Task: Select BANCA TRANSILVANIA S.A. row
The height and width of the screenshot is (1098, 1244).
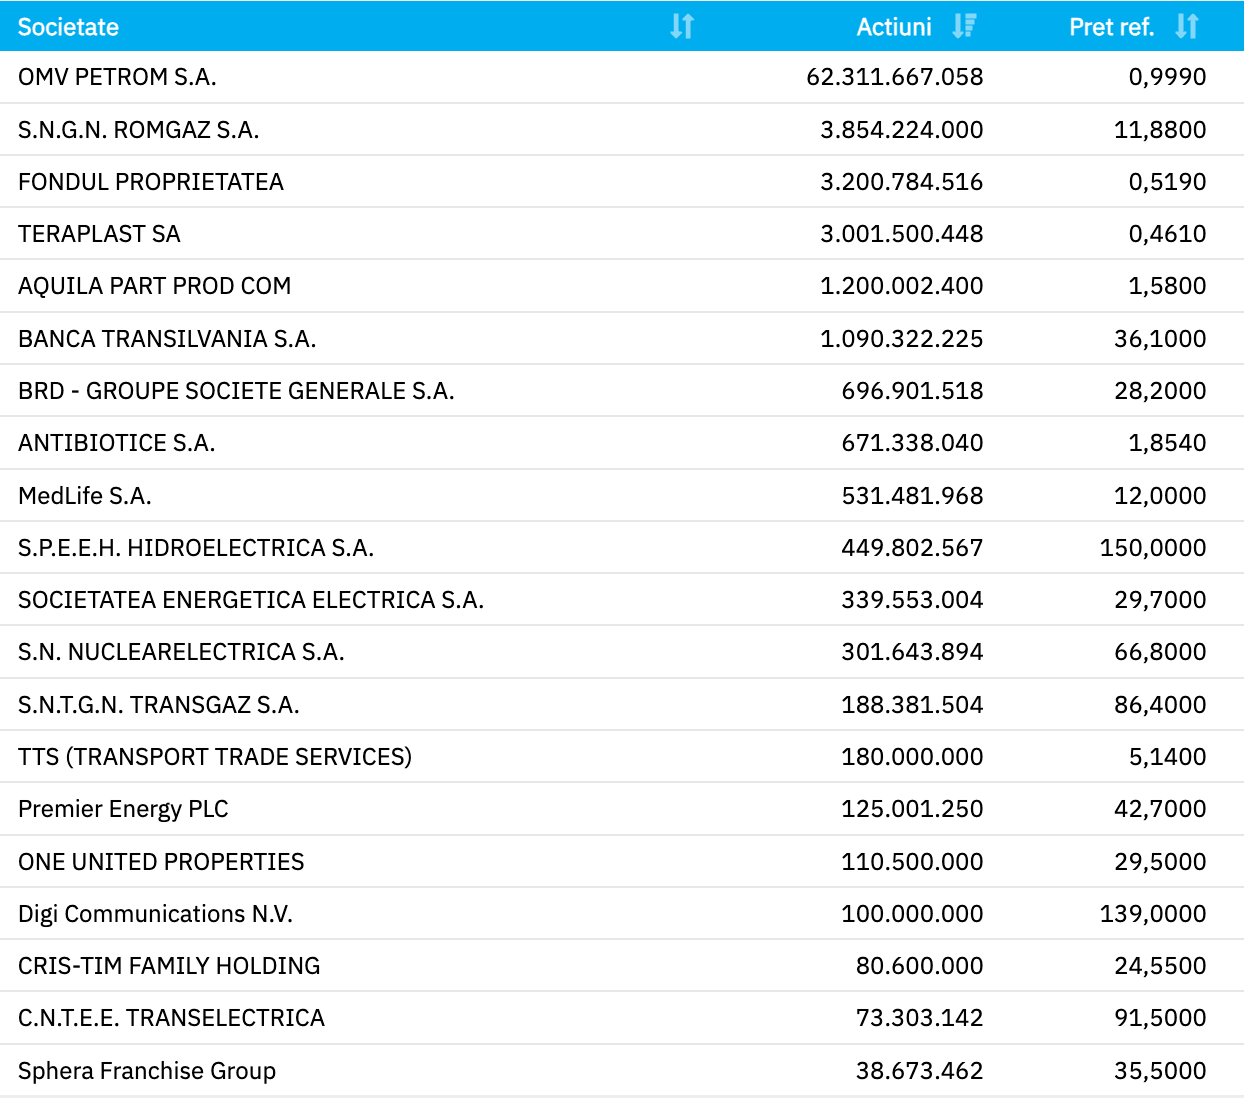Action: point(166,339)
